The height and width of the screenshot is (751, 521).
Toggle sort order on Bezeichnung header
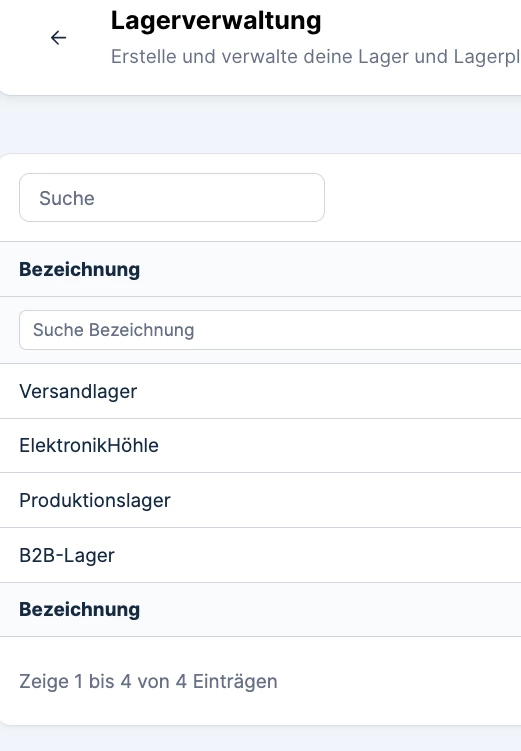(79, 269)
